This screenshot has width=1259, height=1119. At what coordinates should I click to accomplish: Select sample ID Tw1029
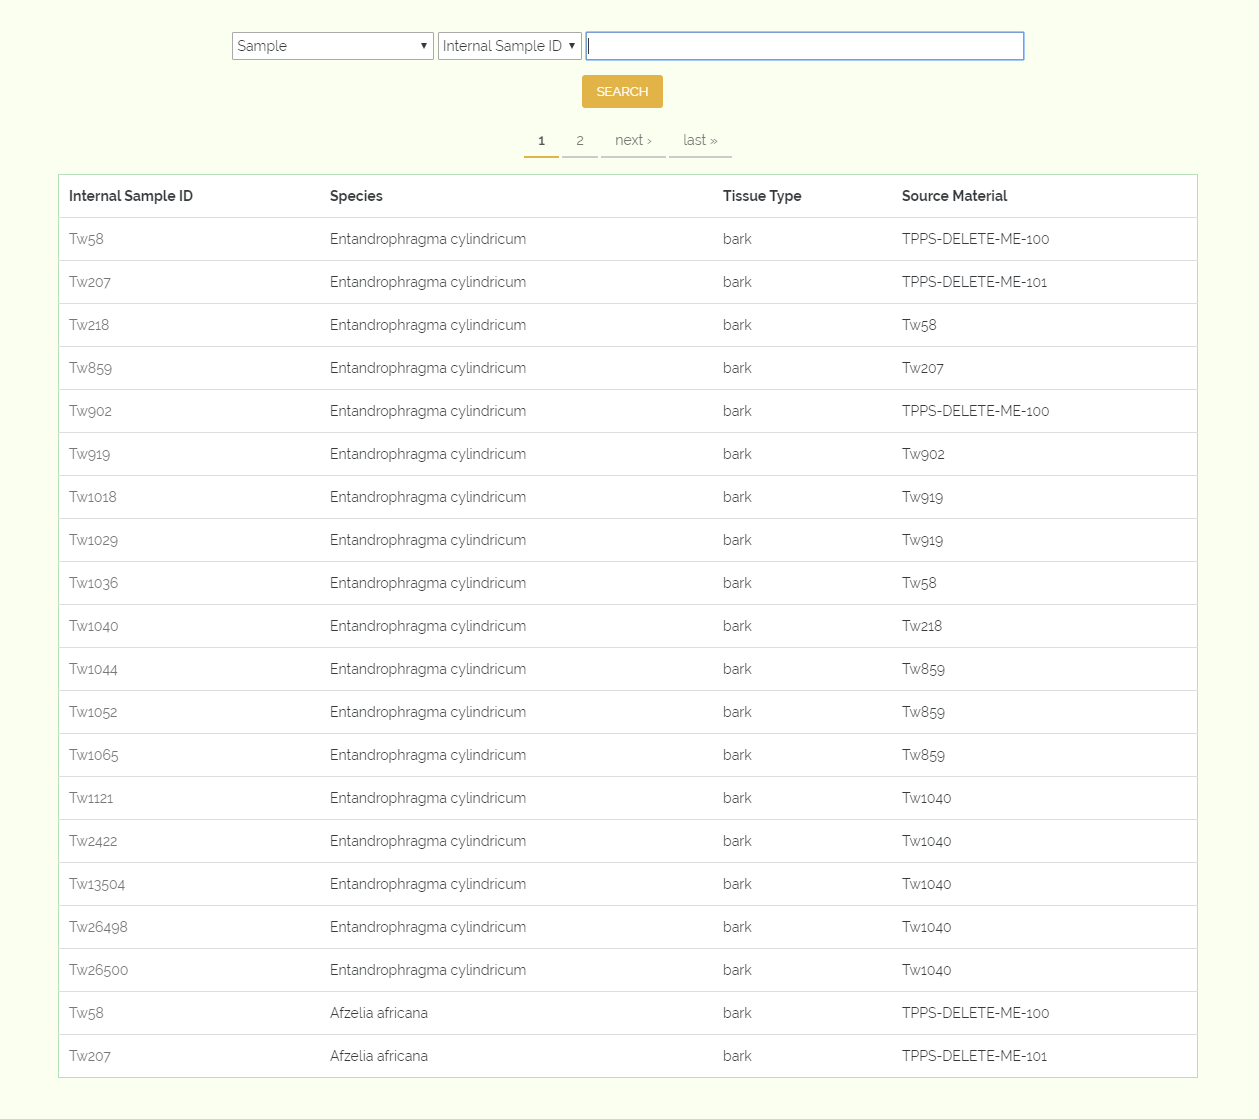93,540
